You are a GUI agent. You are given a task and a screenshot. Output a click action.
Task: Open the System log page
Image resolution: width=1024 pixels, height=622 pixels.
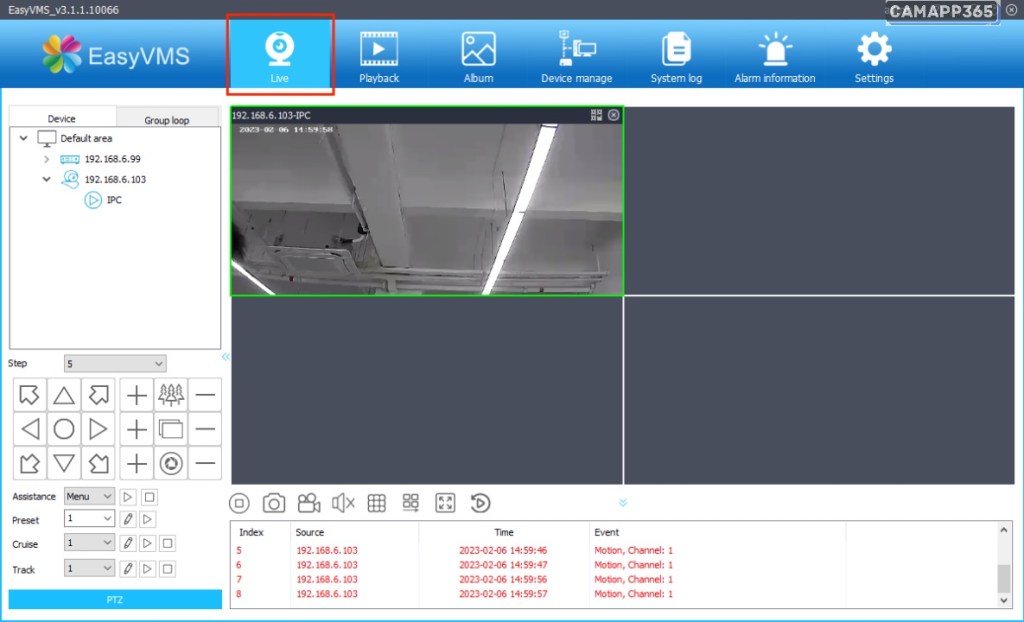[676, 57]
